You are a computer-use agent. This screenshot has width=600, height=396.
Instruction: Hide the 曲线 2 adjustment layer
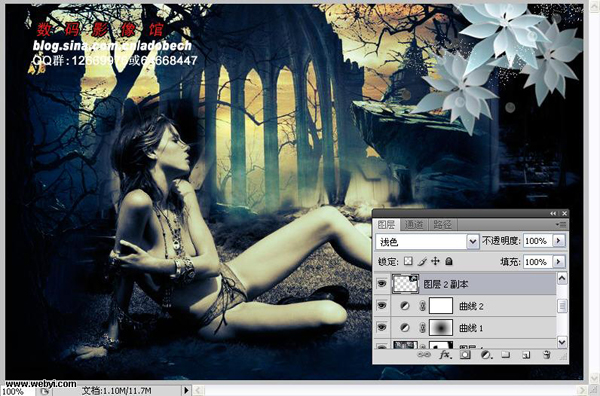(x=382, y=306)
